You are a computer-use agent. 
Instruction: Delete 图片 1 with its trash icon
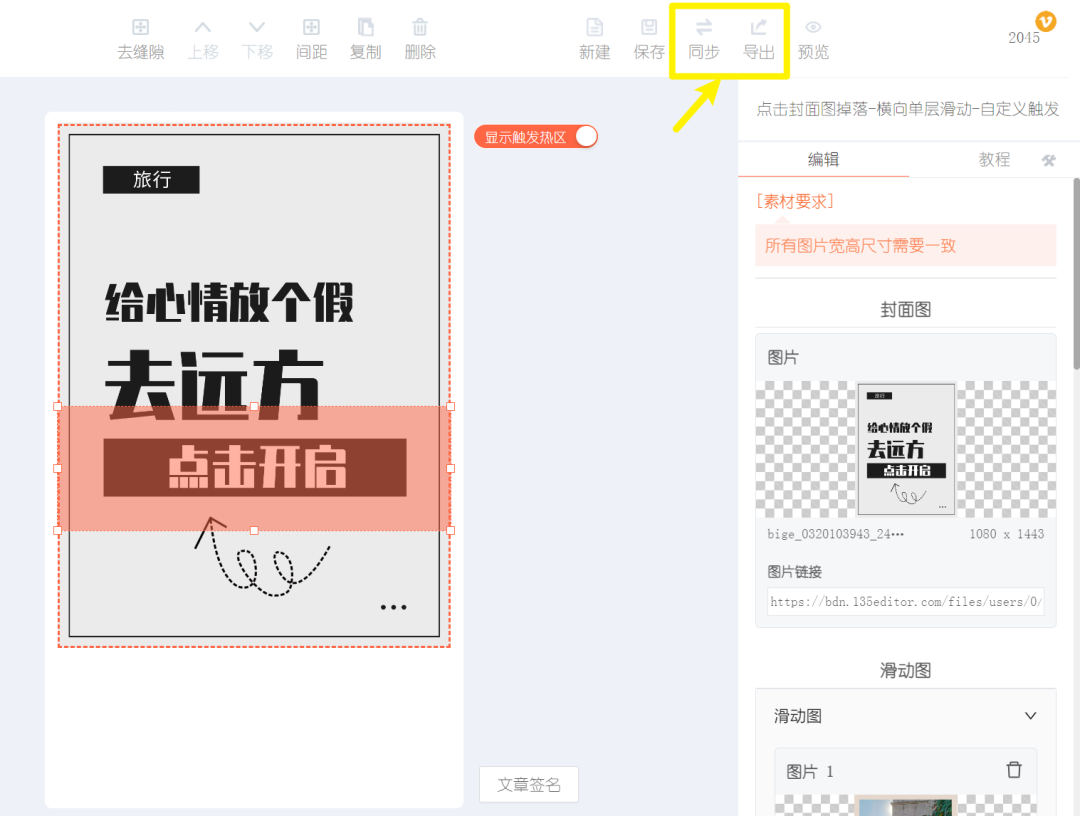tap(1014, 770)
